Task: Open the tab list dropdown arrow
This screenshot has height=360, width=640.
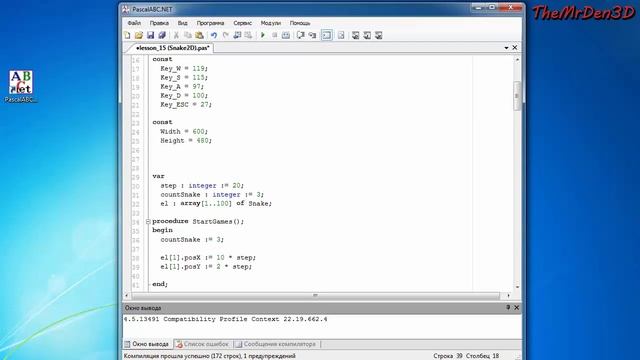Action: coord(506,48)
